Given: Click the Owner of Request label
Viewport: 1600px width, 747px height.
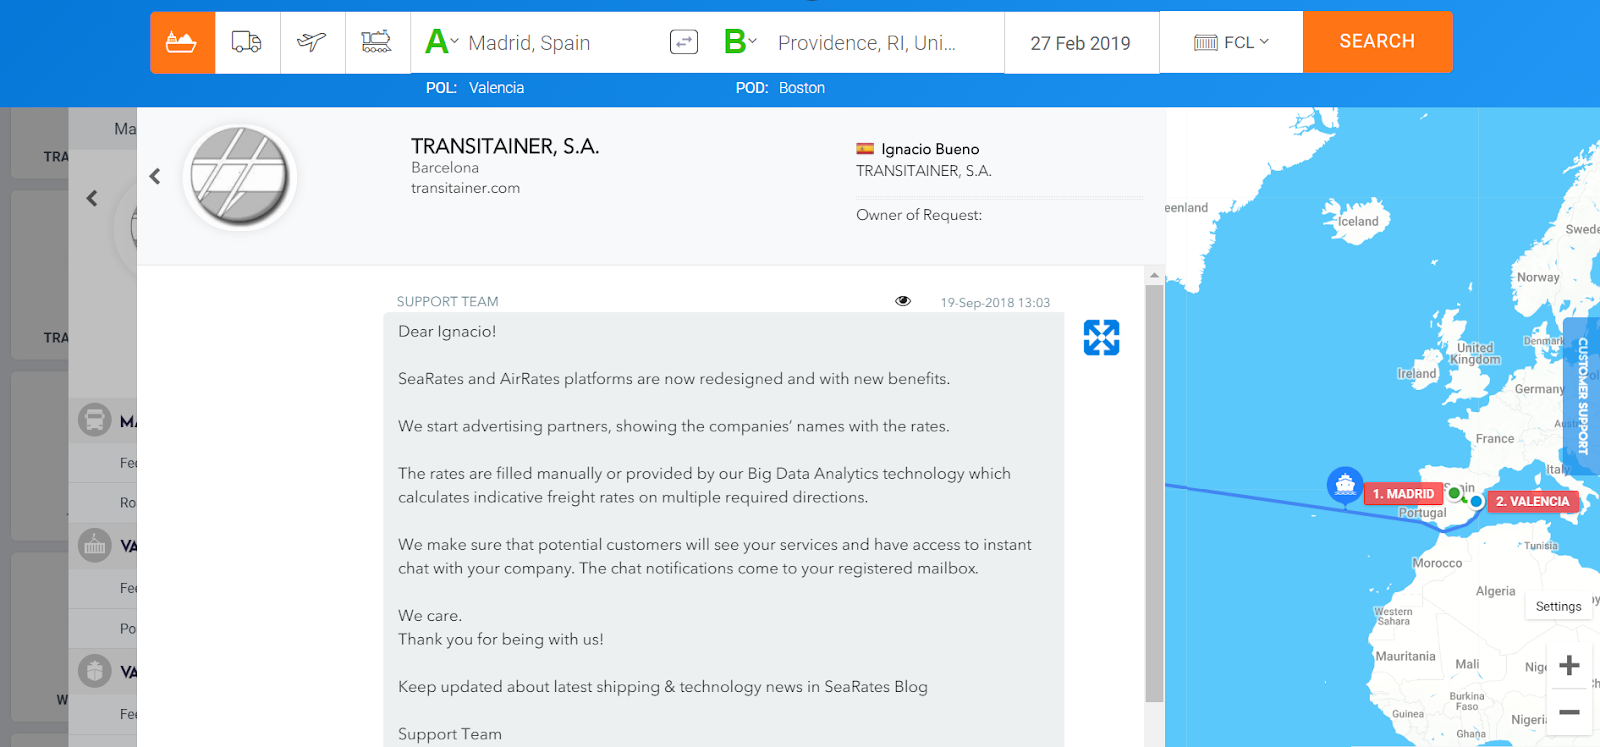Looking at the screenshot, I should pos(919,215).
